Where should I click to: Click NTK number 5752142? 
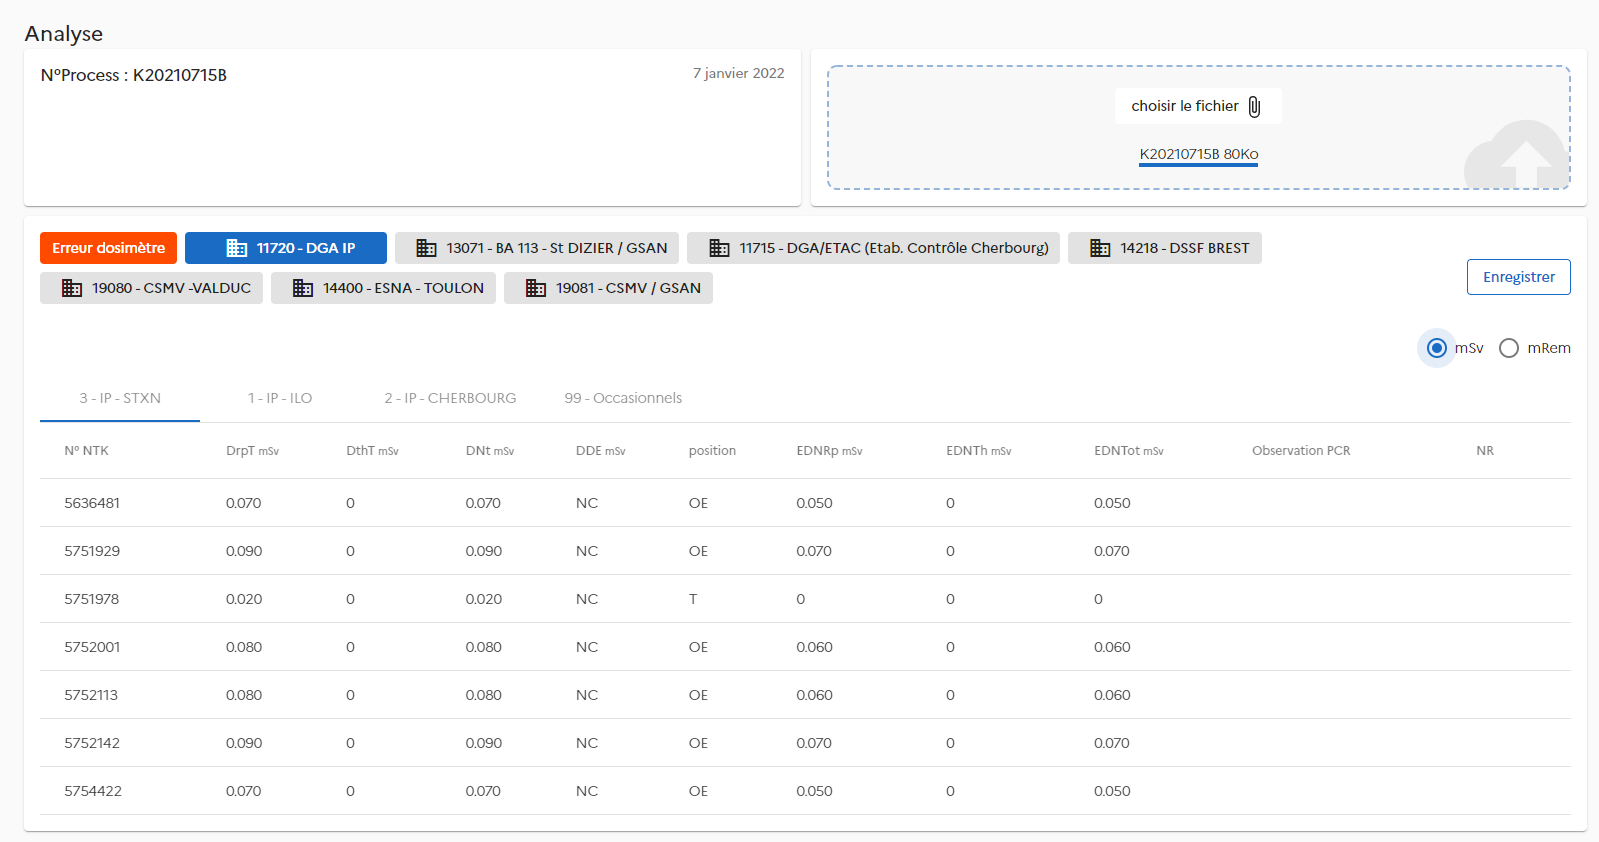point(92,743)
